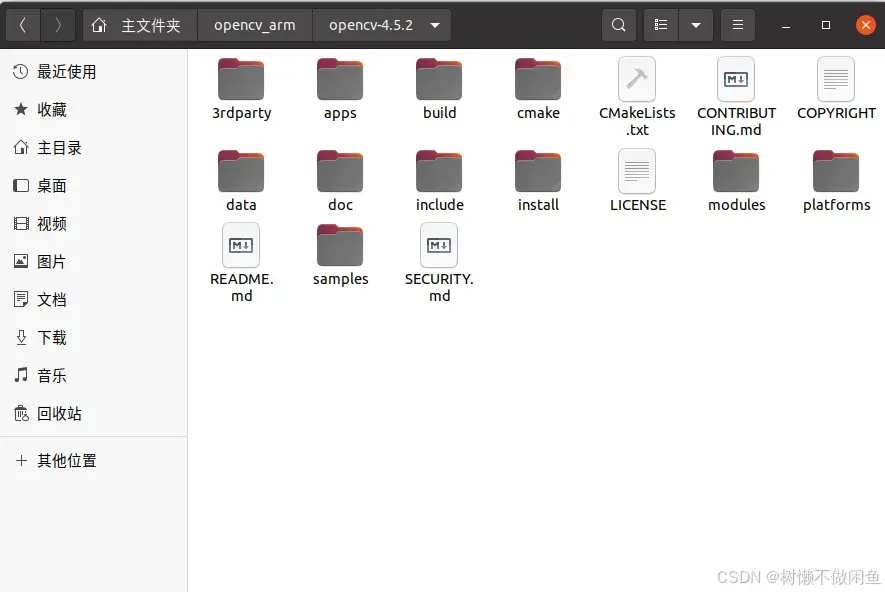Go to 下载 in the sidebar
The width and height of the screenshot is (885, 592).
point(52,338)
